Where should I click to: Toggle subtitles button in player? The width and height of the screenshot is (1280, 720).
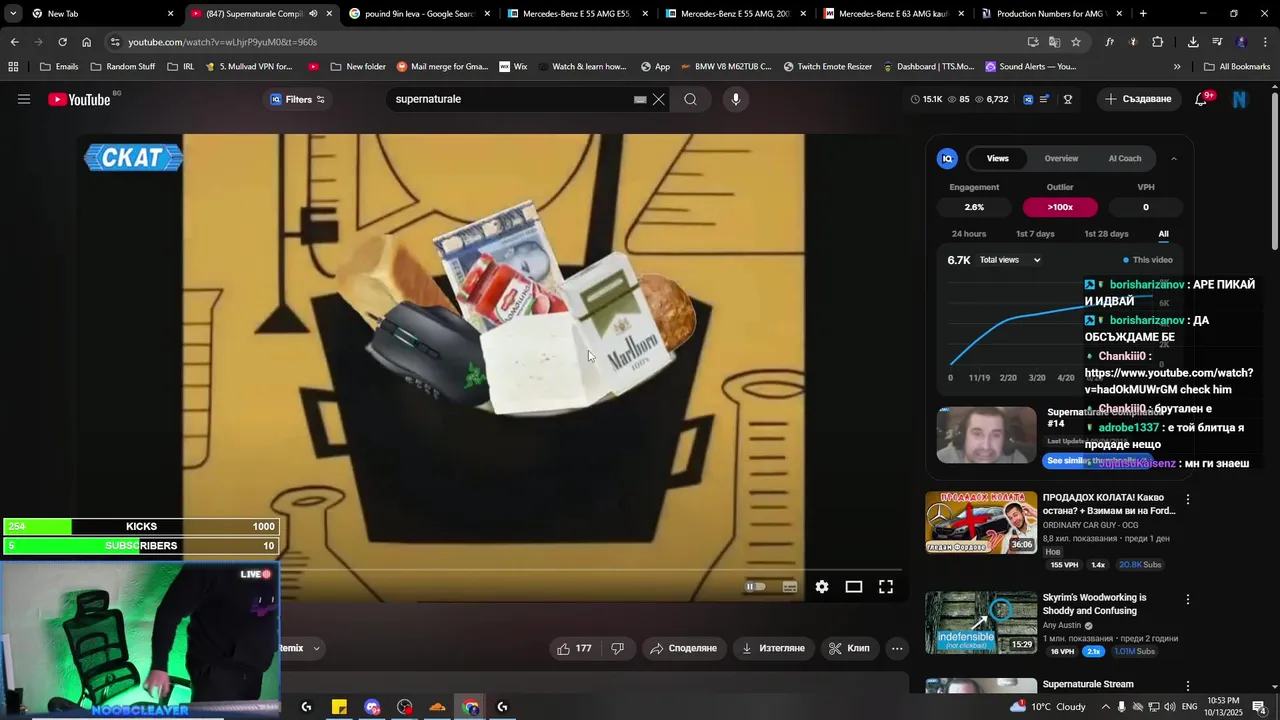click(790, 587)
